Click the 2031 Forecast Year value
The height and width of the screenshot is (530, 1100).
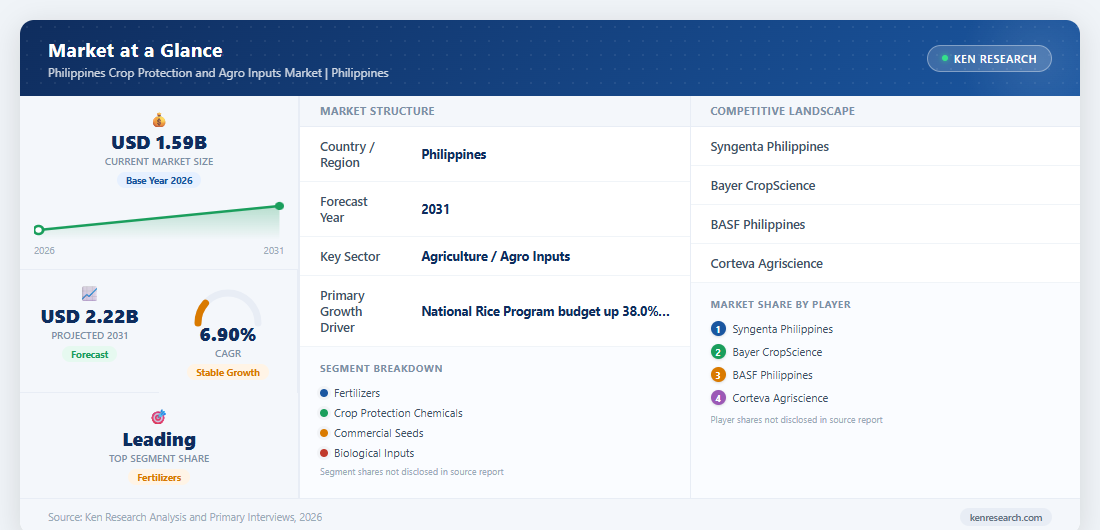[x=435, y=209]
